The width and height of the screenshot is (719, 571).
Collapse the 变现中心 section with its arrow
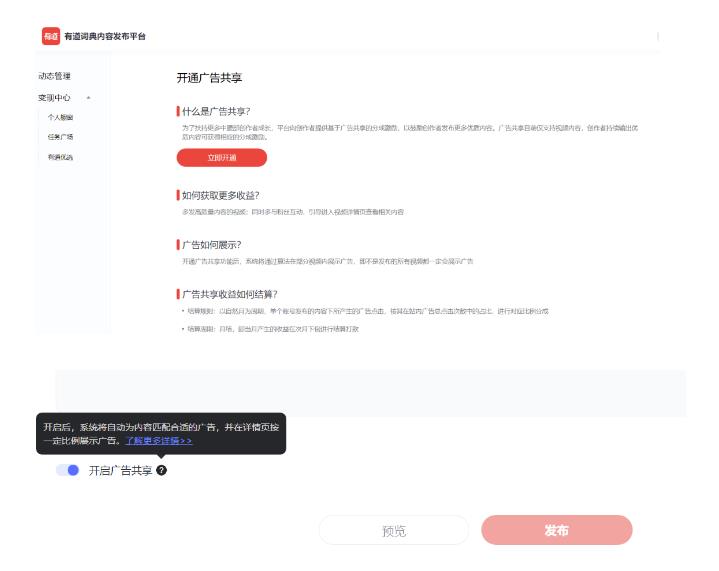(x=89, y=98)
